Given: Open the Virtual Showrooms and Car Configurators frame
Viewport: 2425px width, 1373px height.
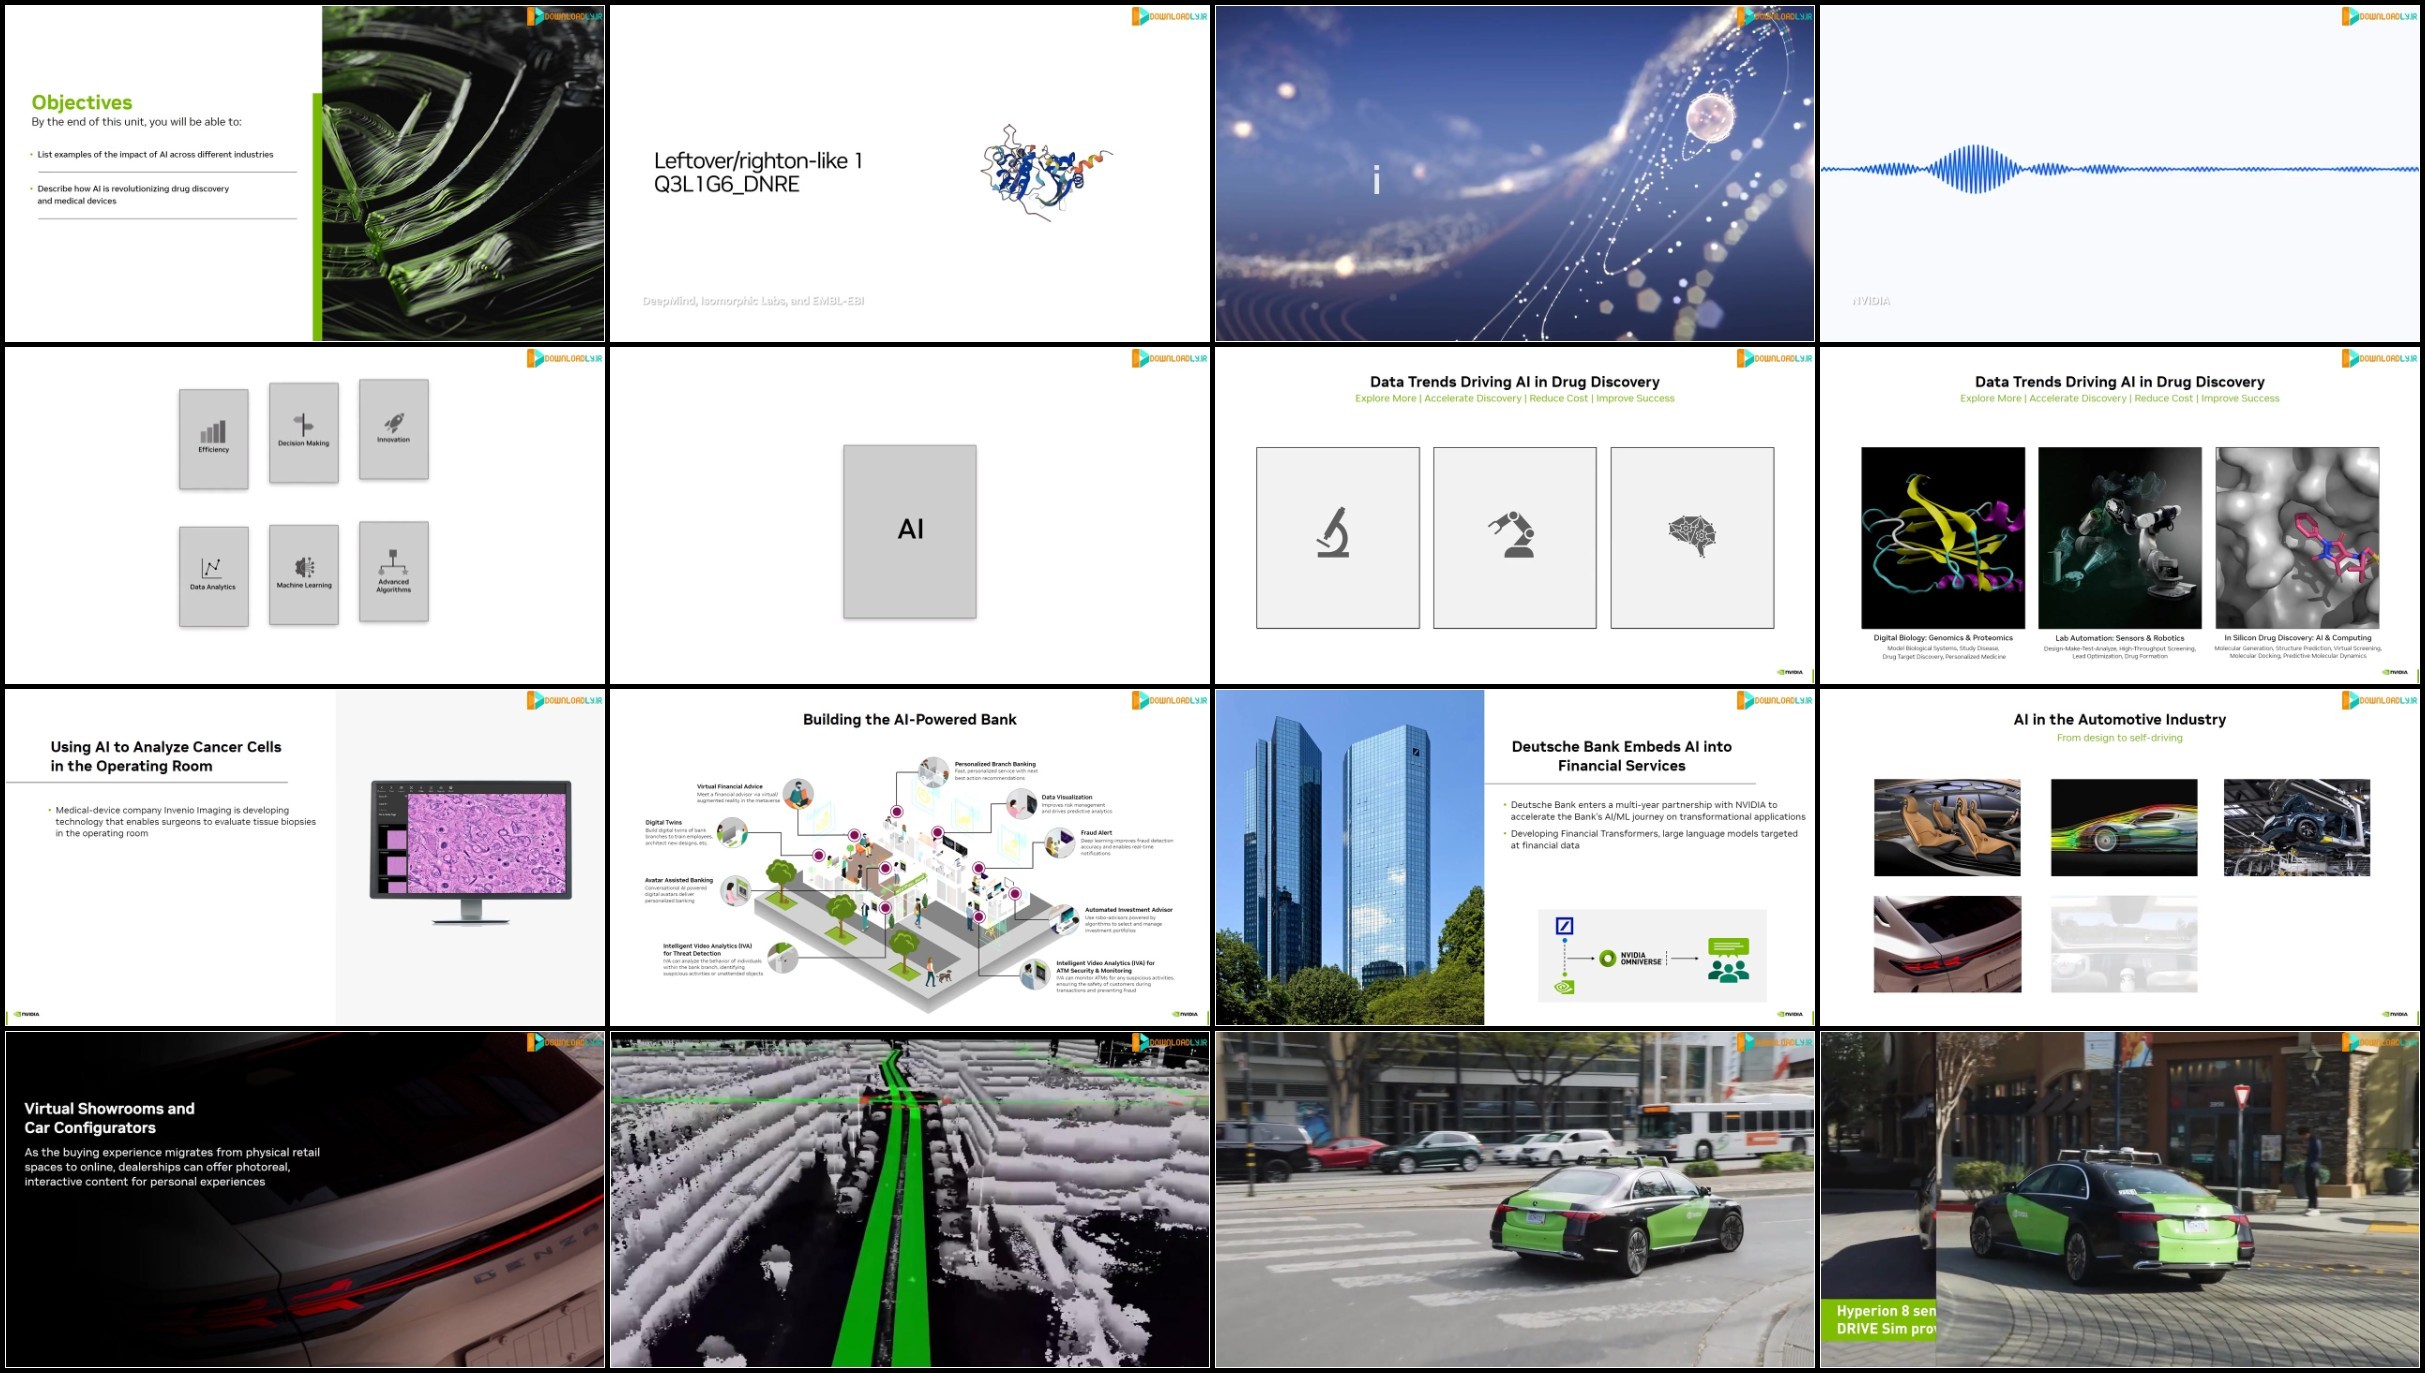Looking at the screenshot, I should point(305,1199).
